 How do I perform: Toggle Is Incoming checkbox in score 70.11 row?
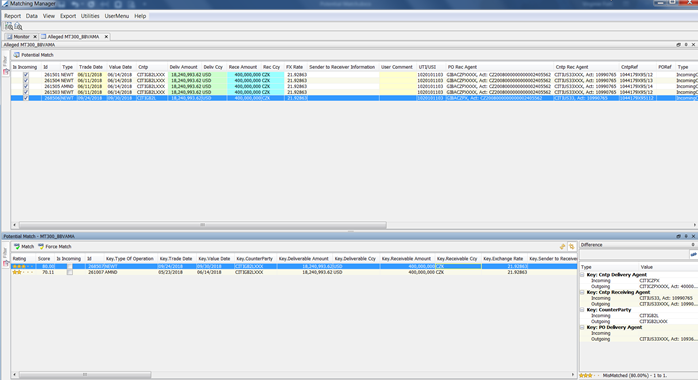click(x=70, y=272)
